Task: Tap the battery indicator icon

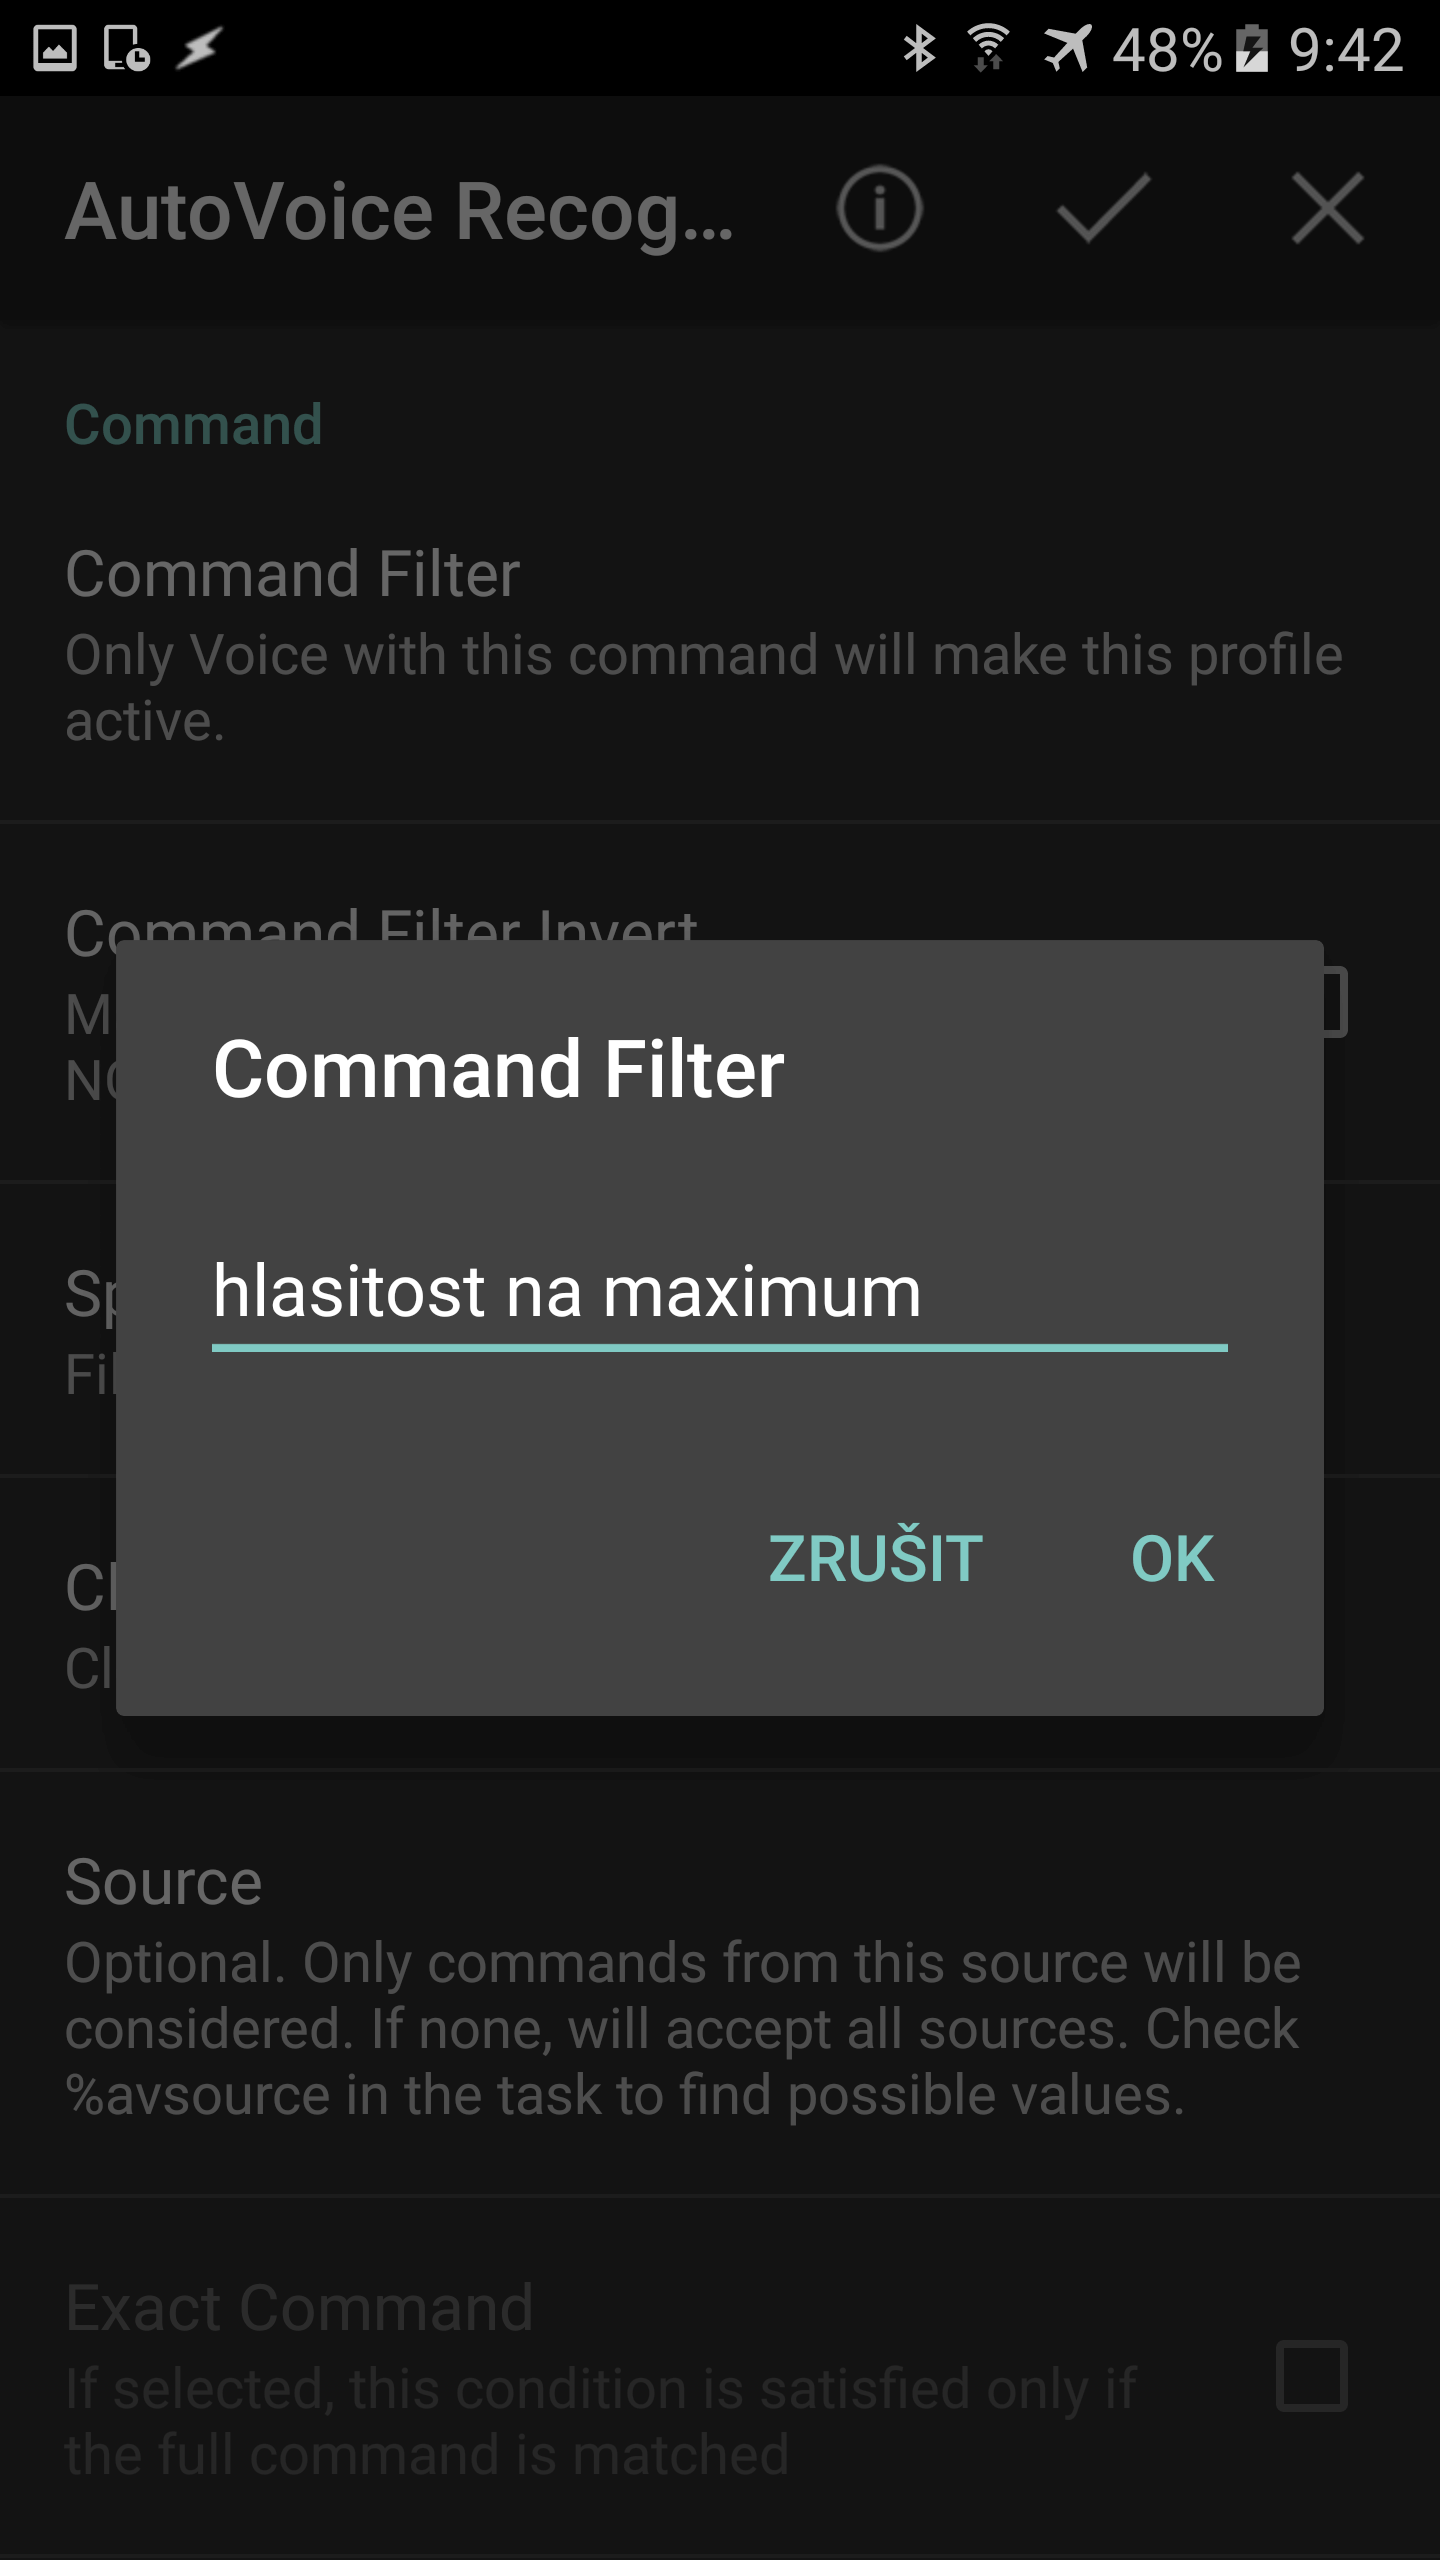Action: (1251, 48)
